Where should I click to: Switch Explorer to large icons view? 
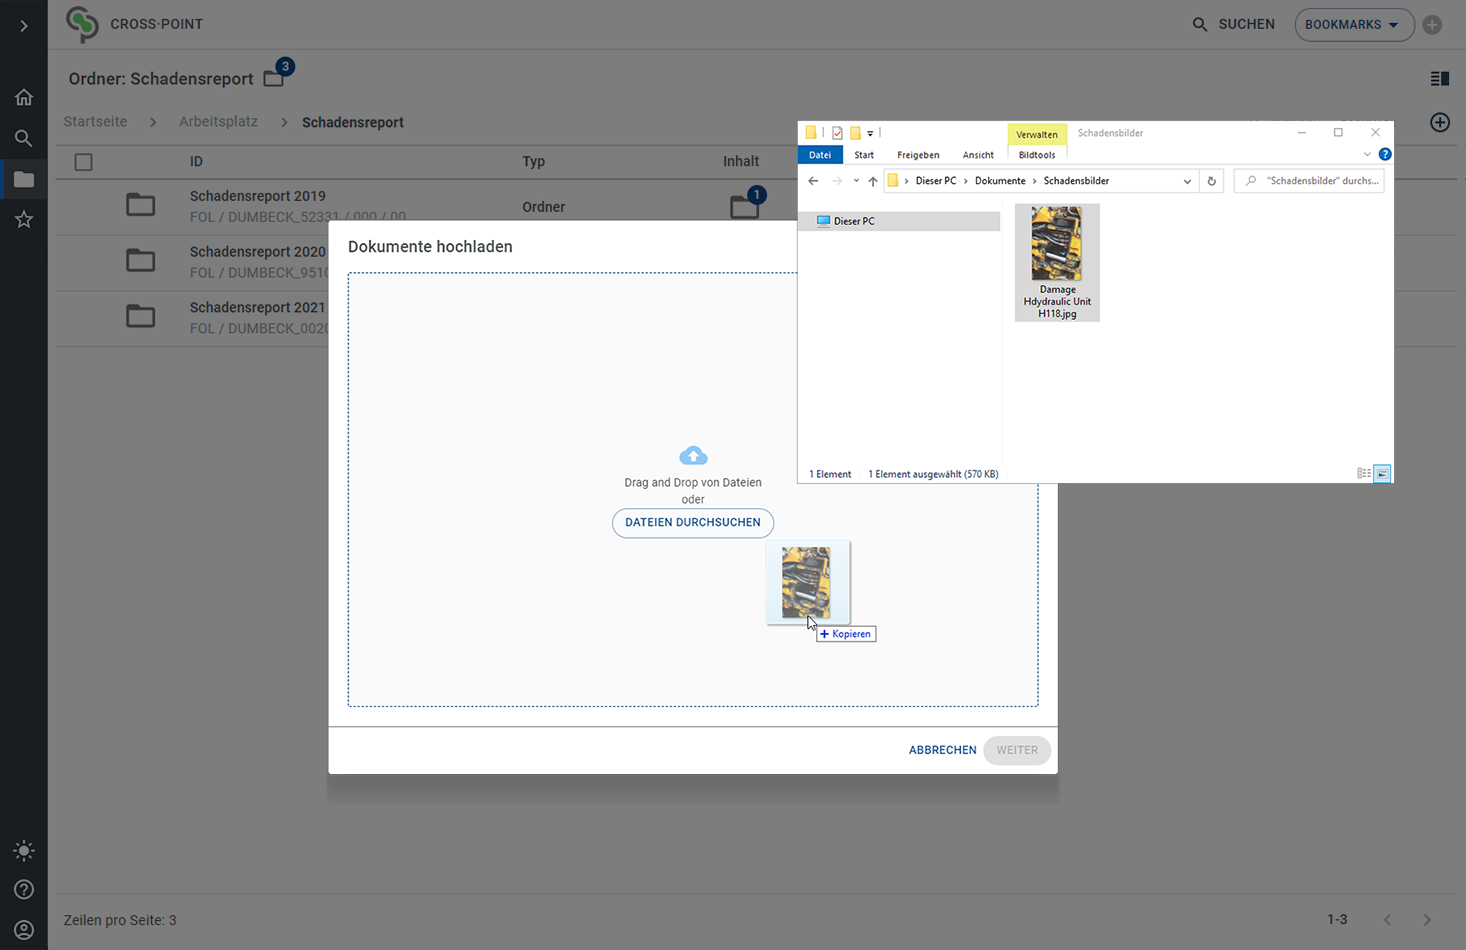(1382, 474)
